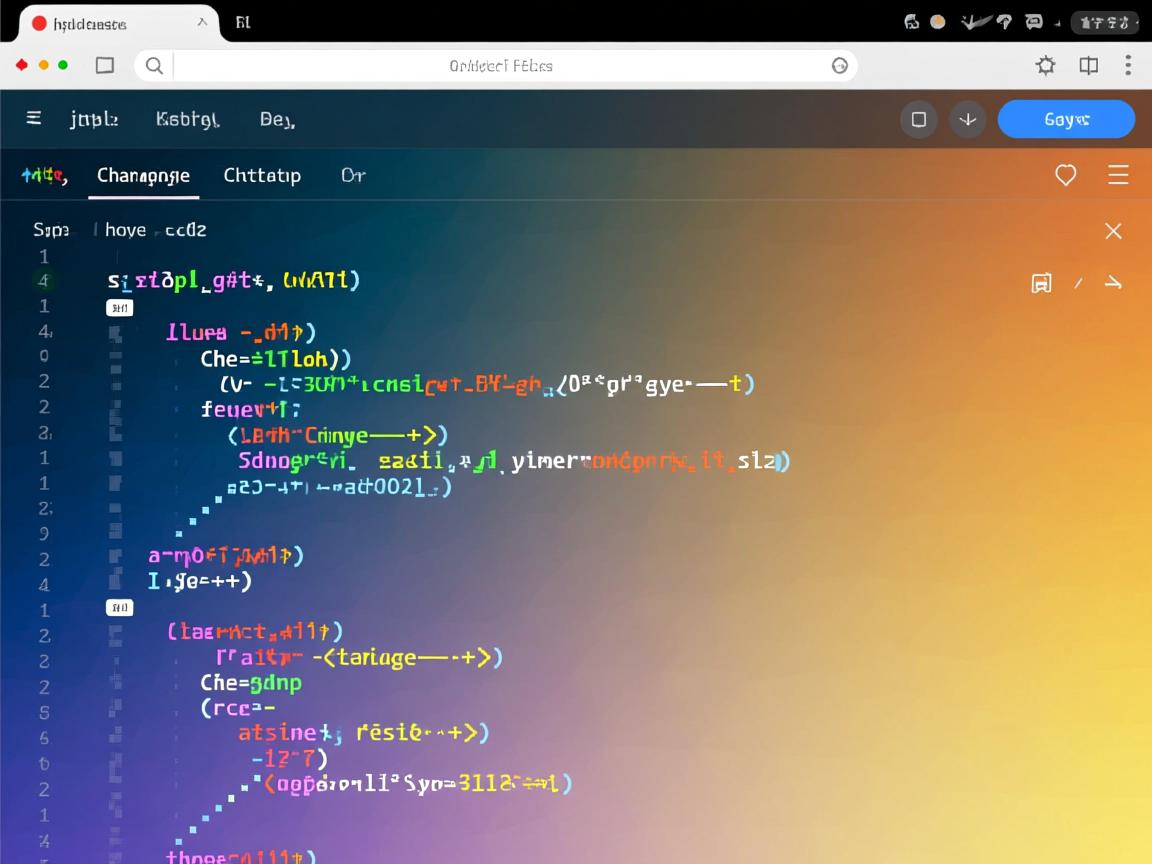Close the code panel with X
Image resolution: width=1152 pixels, height=864 pixels.
(1113, 231)
